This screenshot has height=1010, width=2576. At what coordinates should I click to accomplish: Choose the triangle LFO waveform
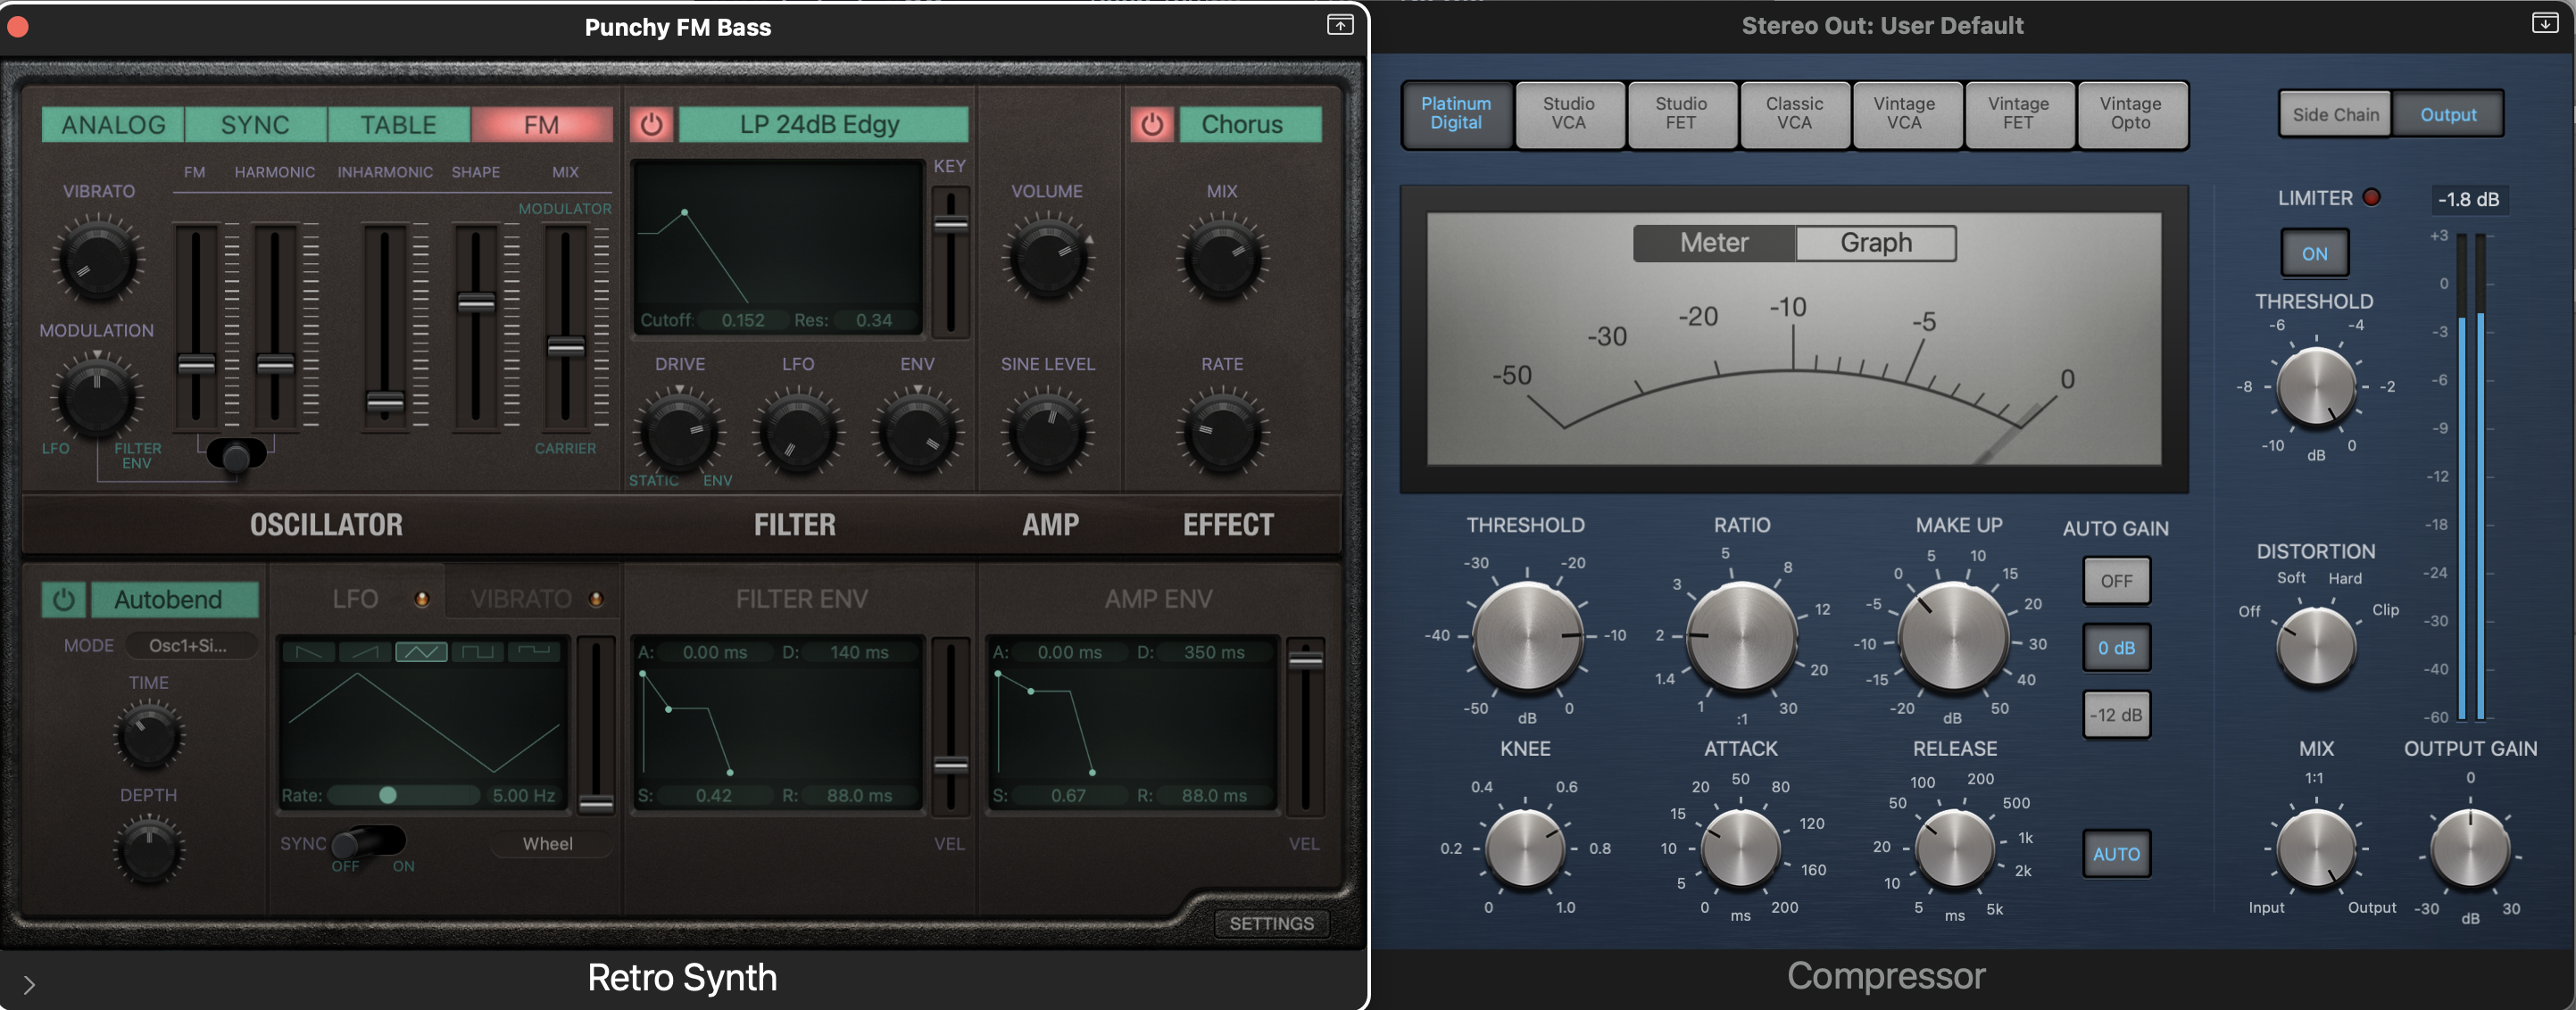click(x=421, y=652)
